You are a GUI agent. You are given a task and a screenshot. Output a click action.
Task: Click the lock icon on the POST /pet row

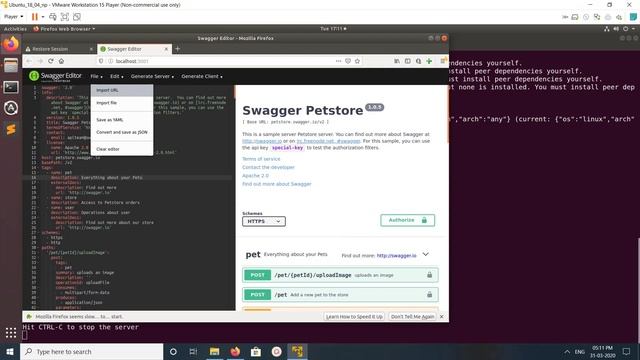[x=429, y=294]
